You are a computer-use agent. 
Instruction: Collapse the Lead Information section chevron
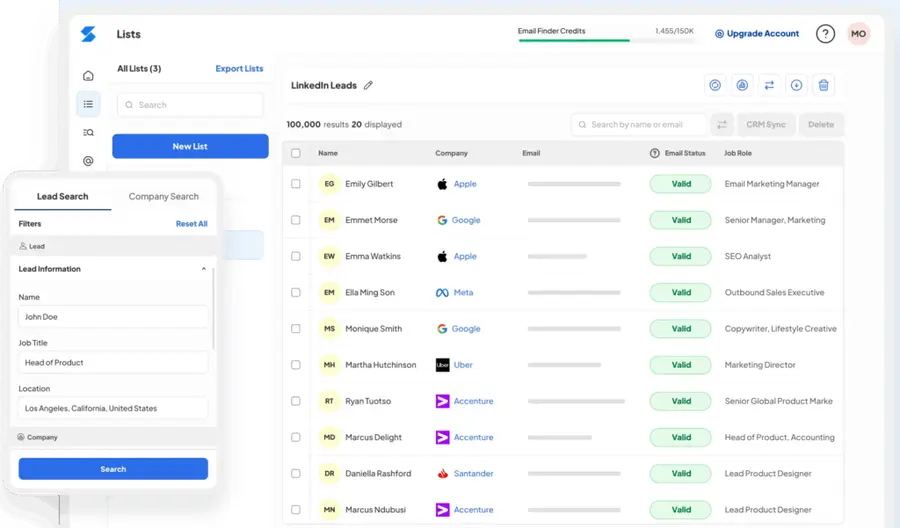[204, 269]
